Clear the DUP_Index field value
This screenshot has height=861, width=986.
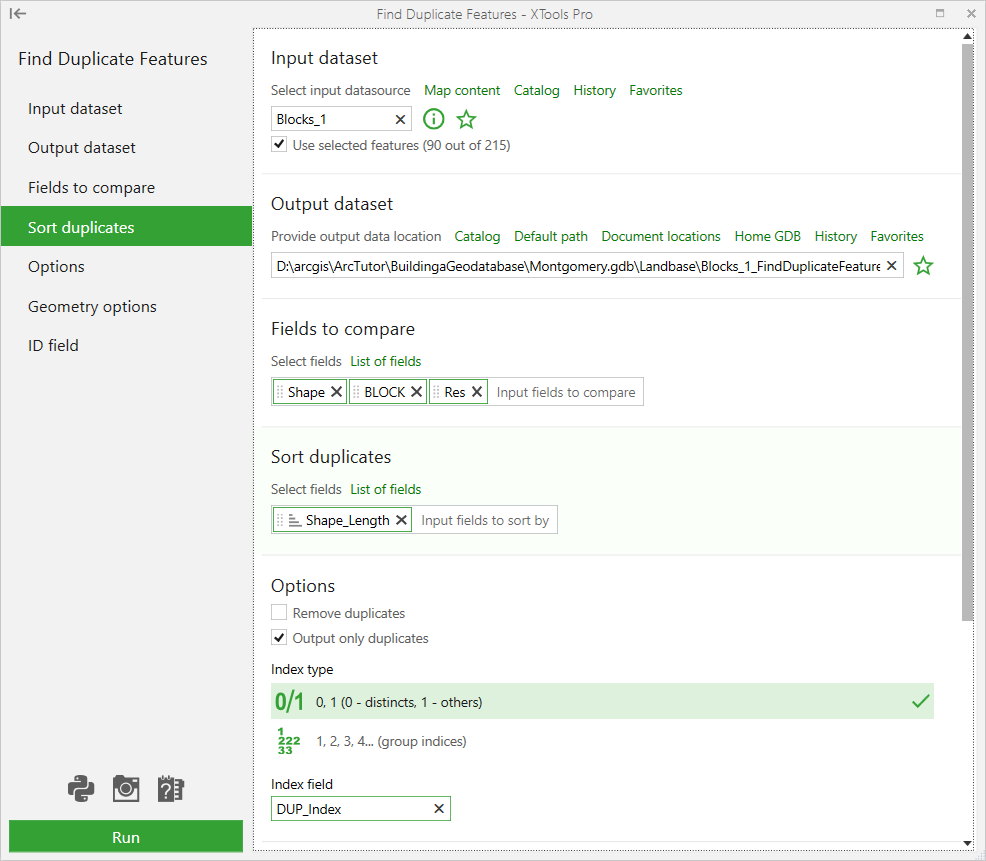(x=439, y=809)
